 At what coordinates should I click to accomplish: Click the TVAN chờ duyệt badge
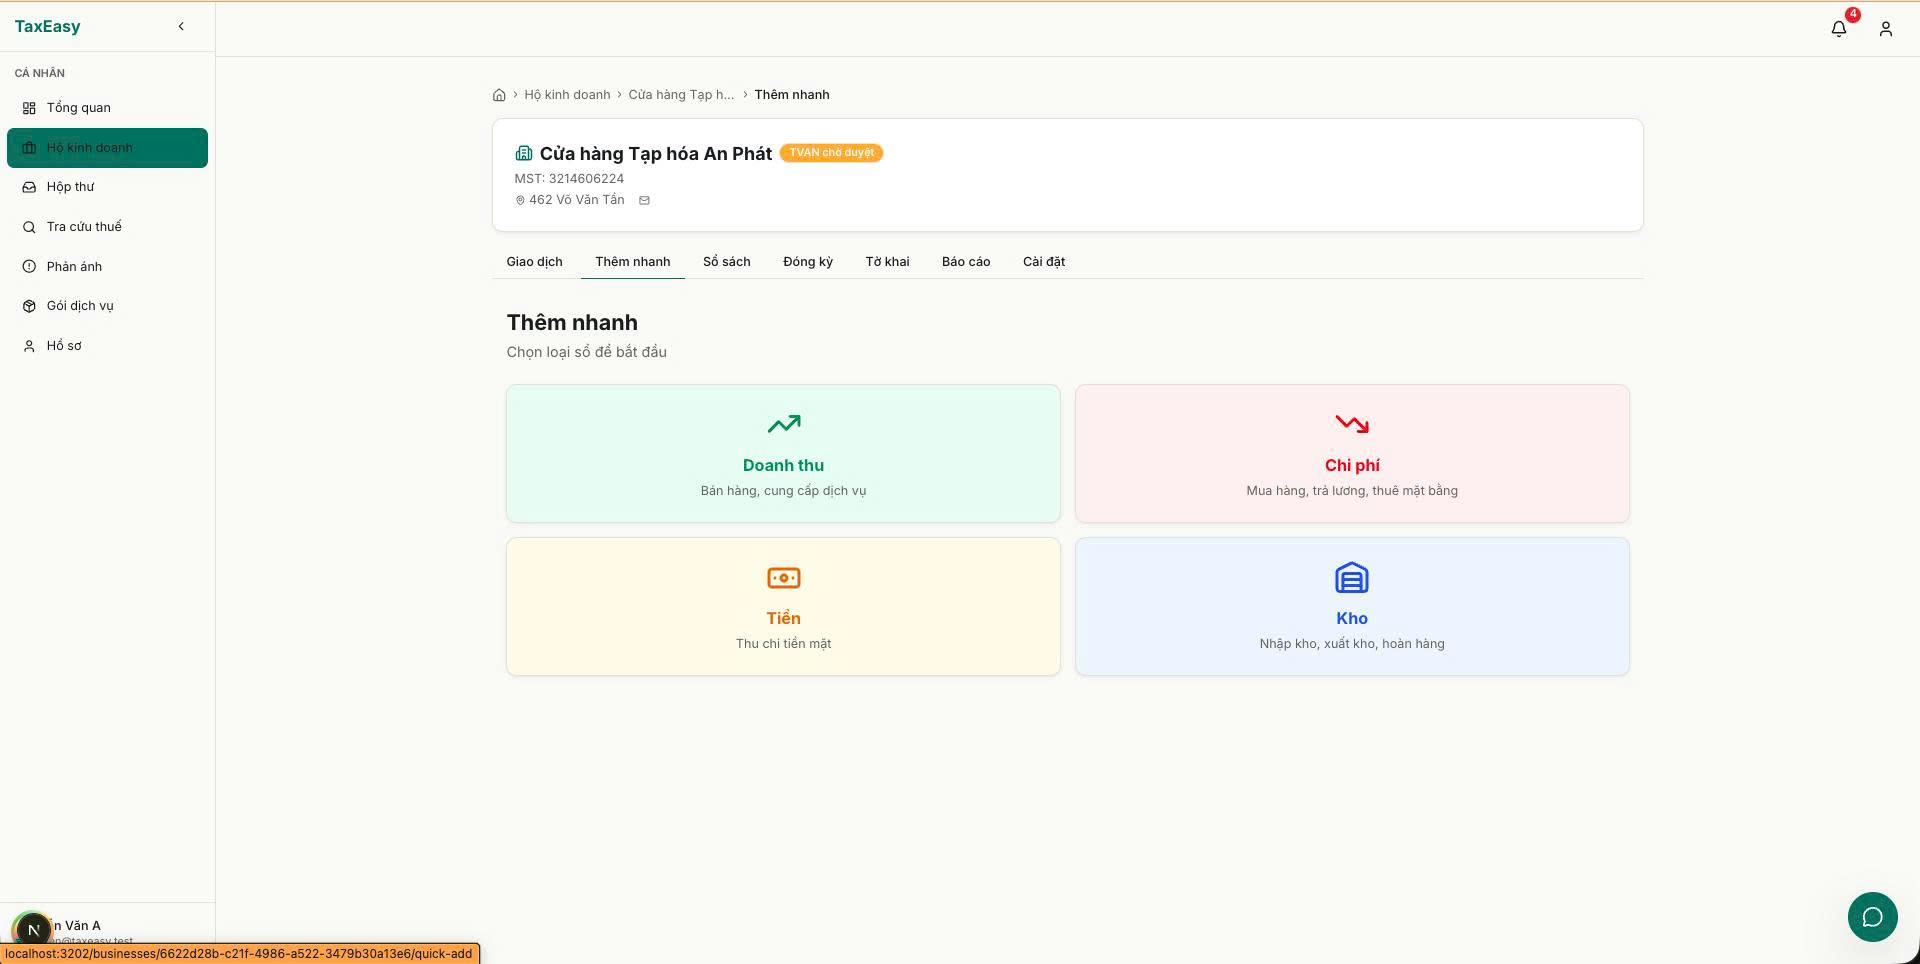831,153
